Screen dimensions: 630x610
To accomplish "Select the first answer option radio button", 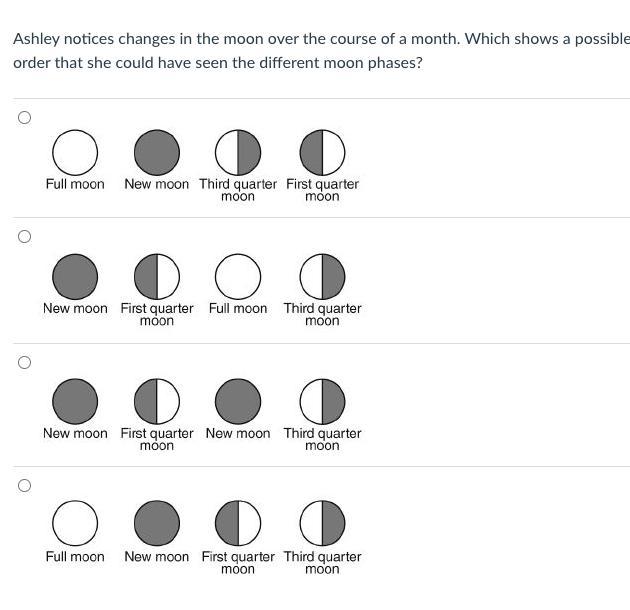I will click(25, 117).
